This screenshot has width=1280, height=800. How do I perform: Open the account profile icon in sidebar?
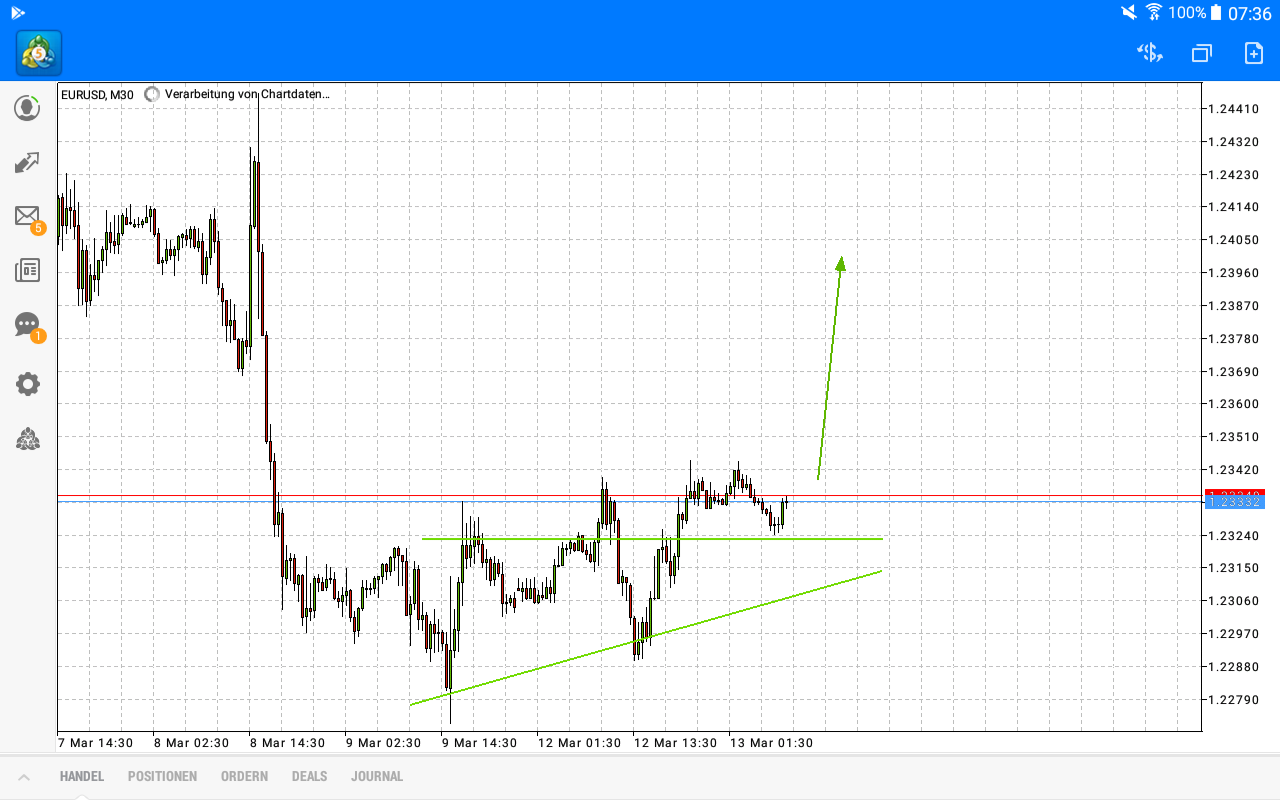pos(27,108)
